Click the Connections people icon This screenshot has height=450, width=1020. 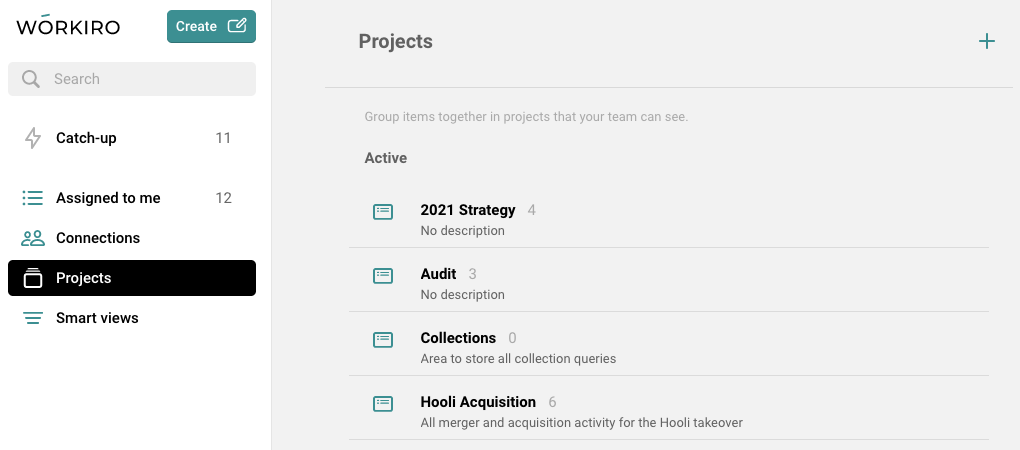(x=33, y=238)
